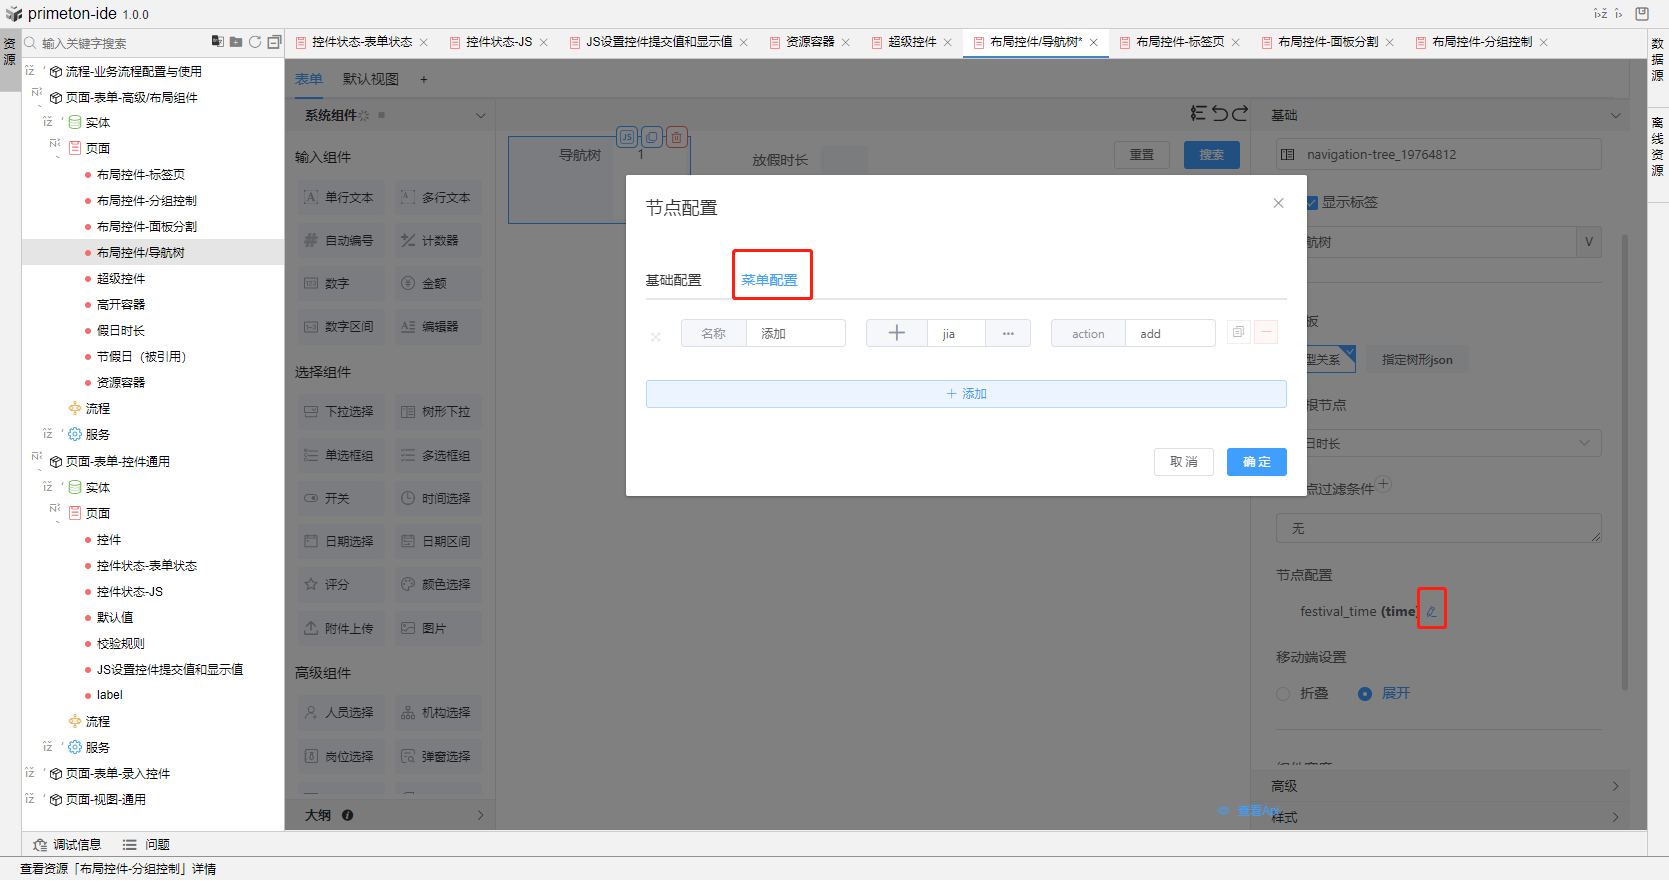Open icon picker via the ellipsis button

[x=1008, y=333]
